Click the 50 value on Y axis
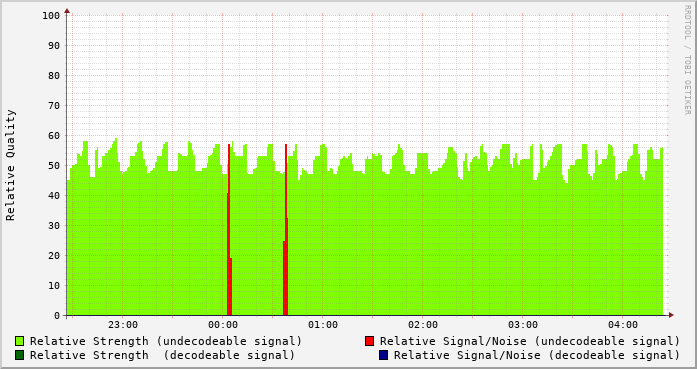The image size is (697, 369). point(54,166)
